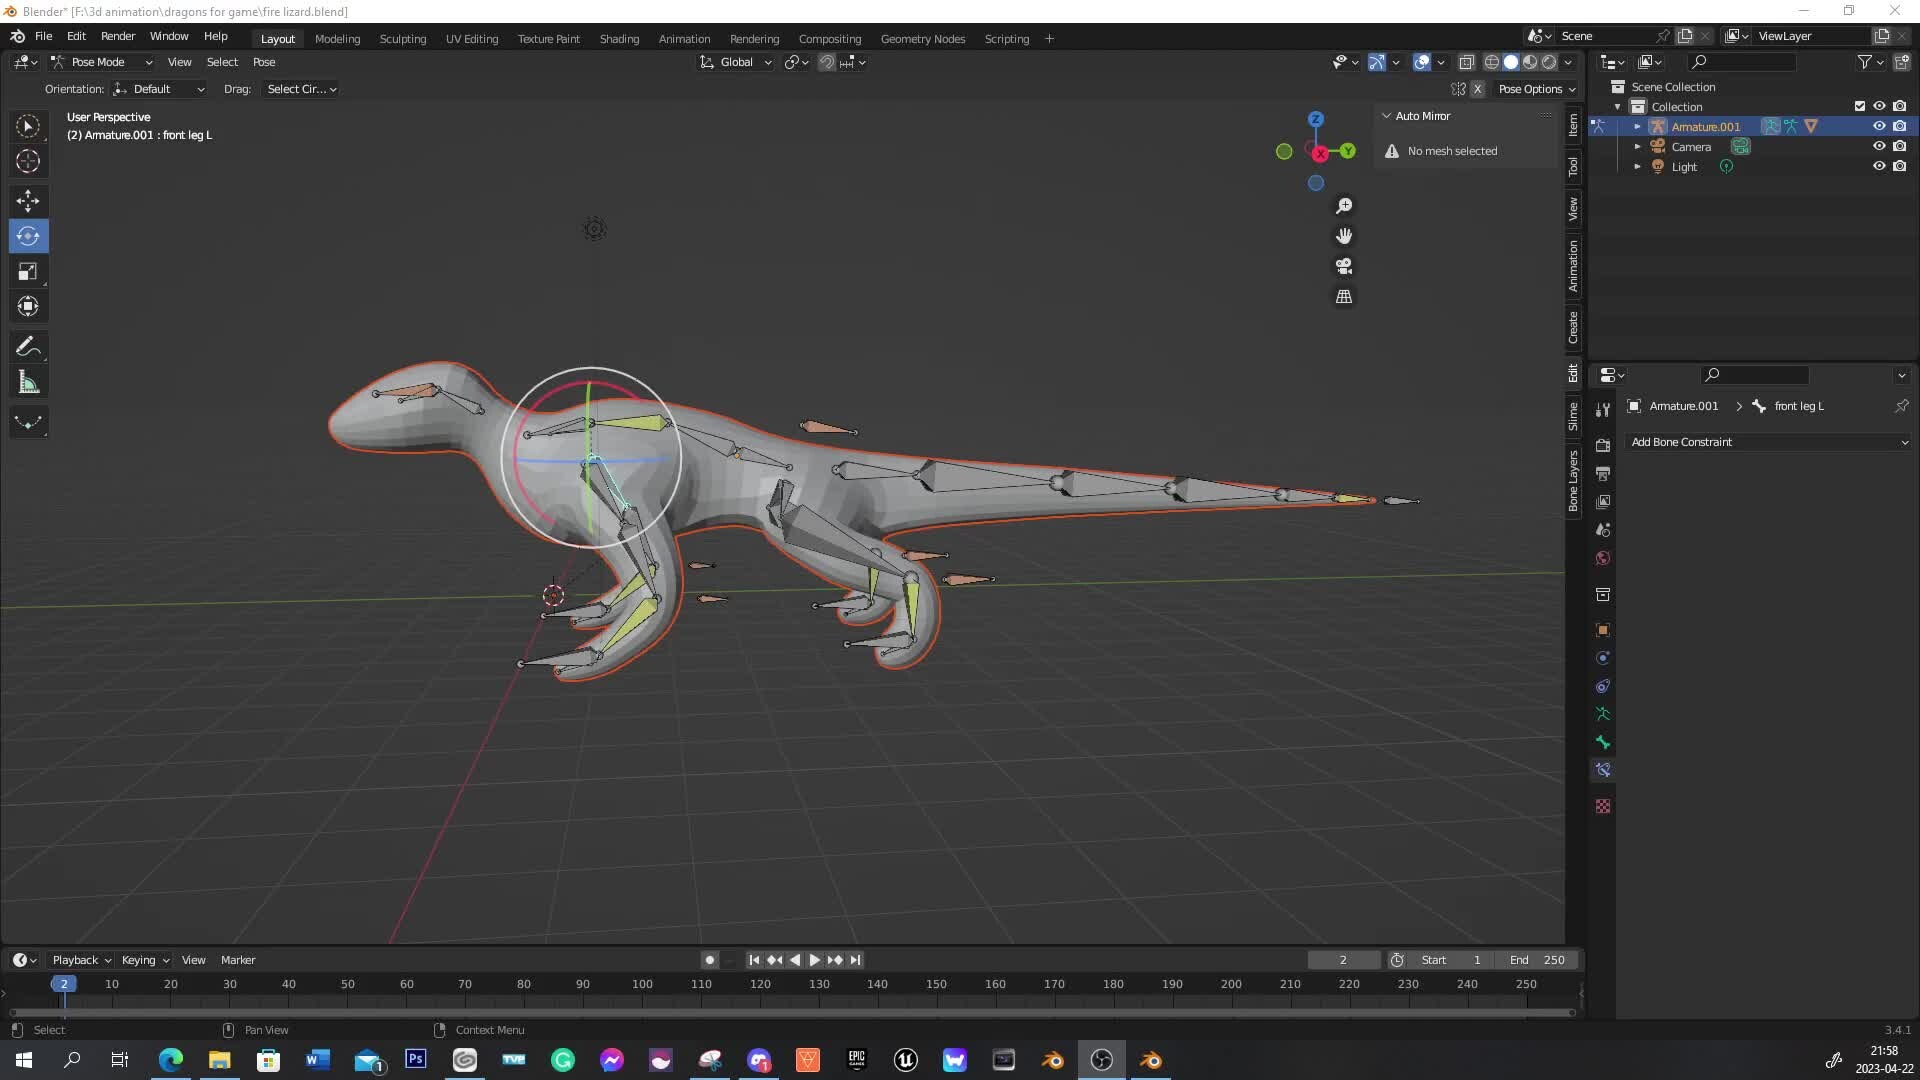Image resolution: width=1920 pixels, height=1080 pixels.
Task: Select the Annotate tool
Action: click(x=28, y=346)
